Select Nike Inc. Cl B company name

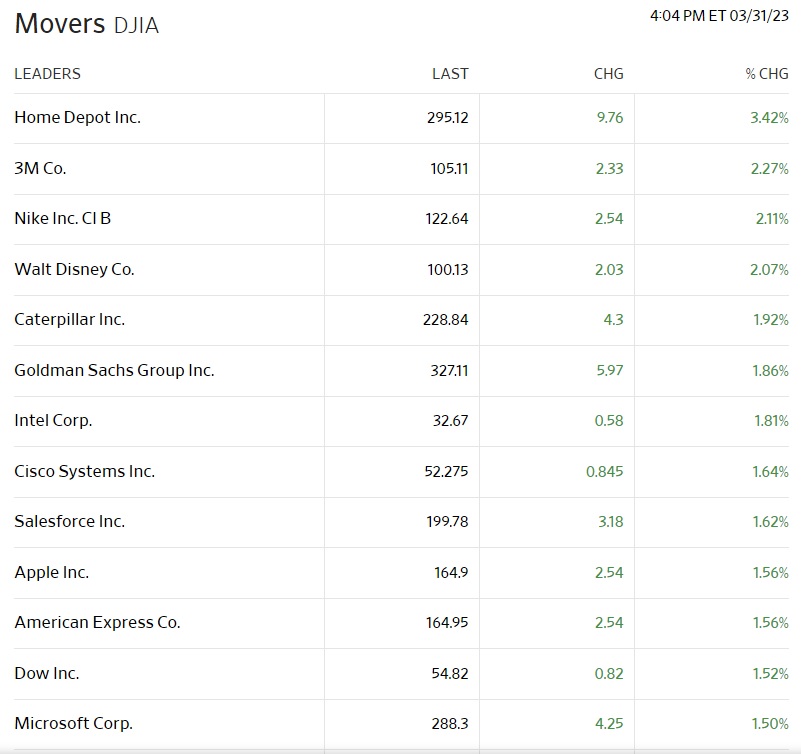pos(63,218)
